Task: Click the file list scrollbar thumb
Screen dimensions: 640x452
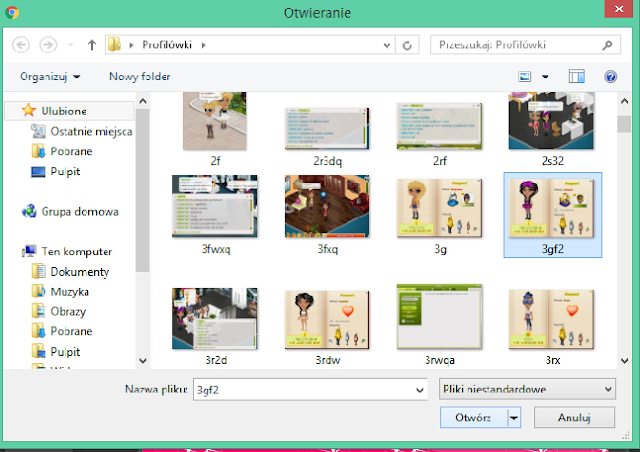Action: click(x=624, y=124)
